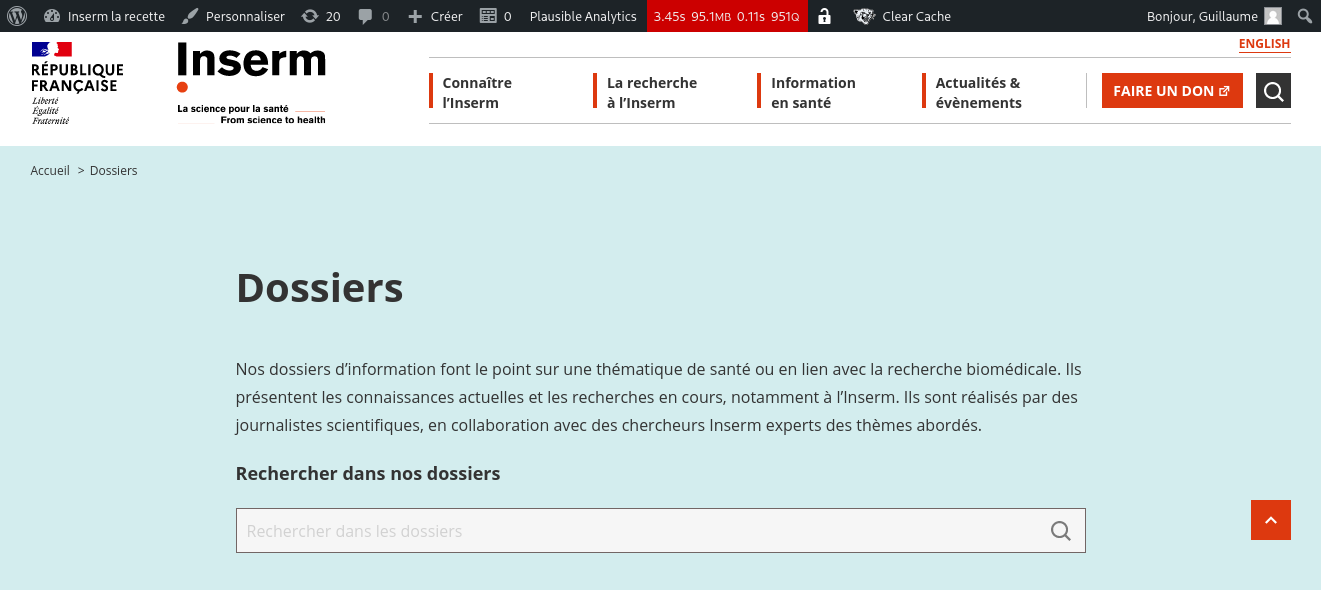Image resolution: width=1321 pixels, height=590 pixels.
Task: Open Information en santé menu
Action: click(813, 92)
